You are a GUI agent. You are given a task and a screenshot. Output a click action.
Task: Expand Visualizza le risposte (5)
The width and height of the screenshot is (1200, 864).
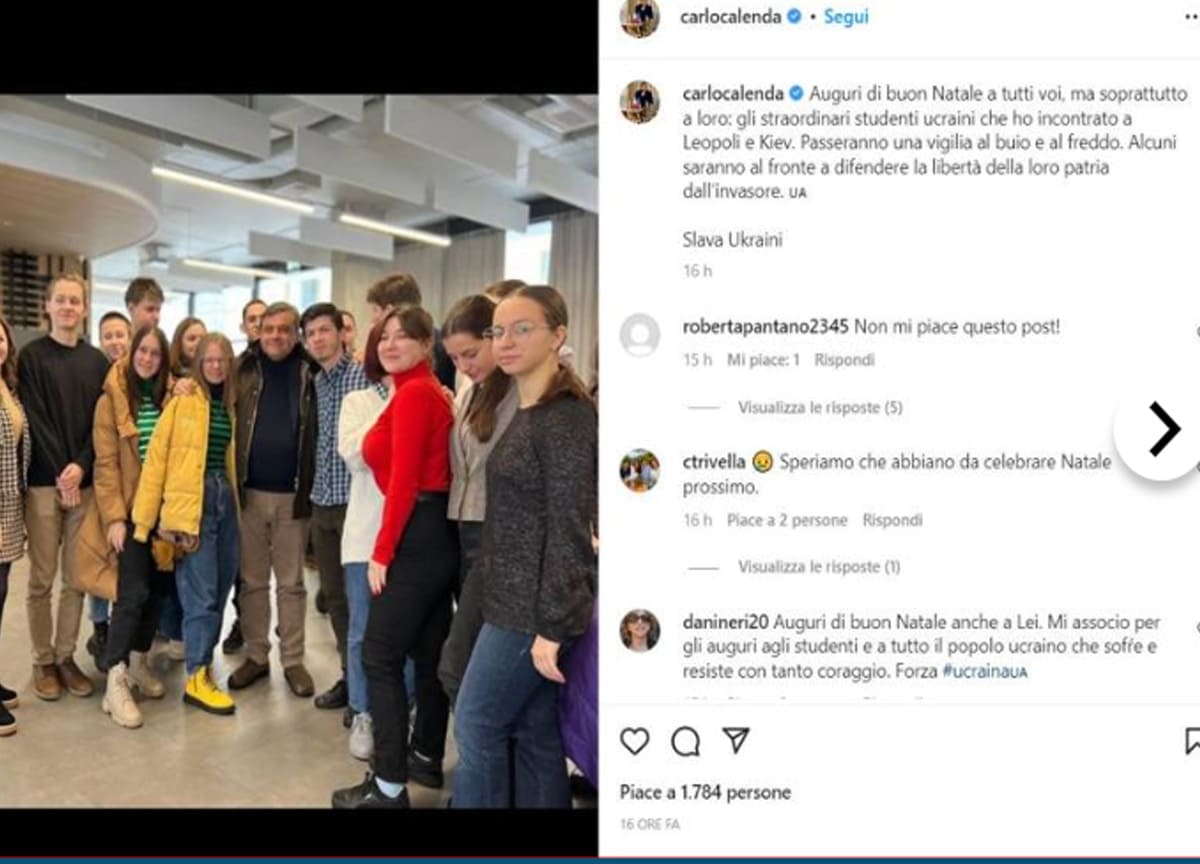[x=820, y=408]
